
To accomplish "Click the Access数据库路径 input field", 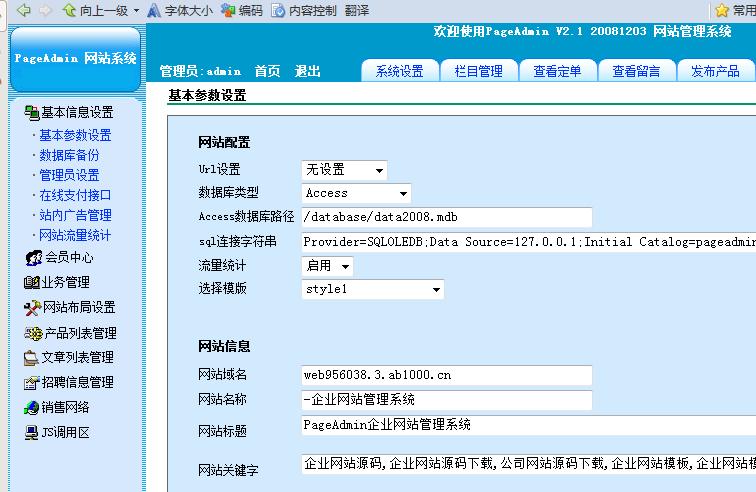I will click(447, 217).
